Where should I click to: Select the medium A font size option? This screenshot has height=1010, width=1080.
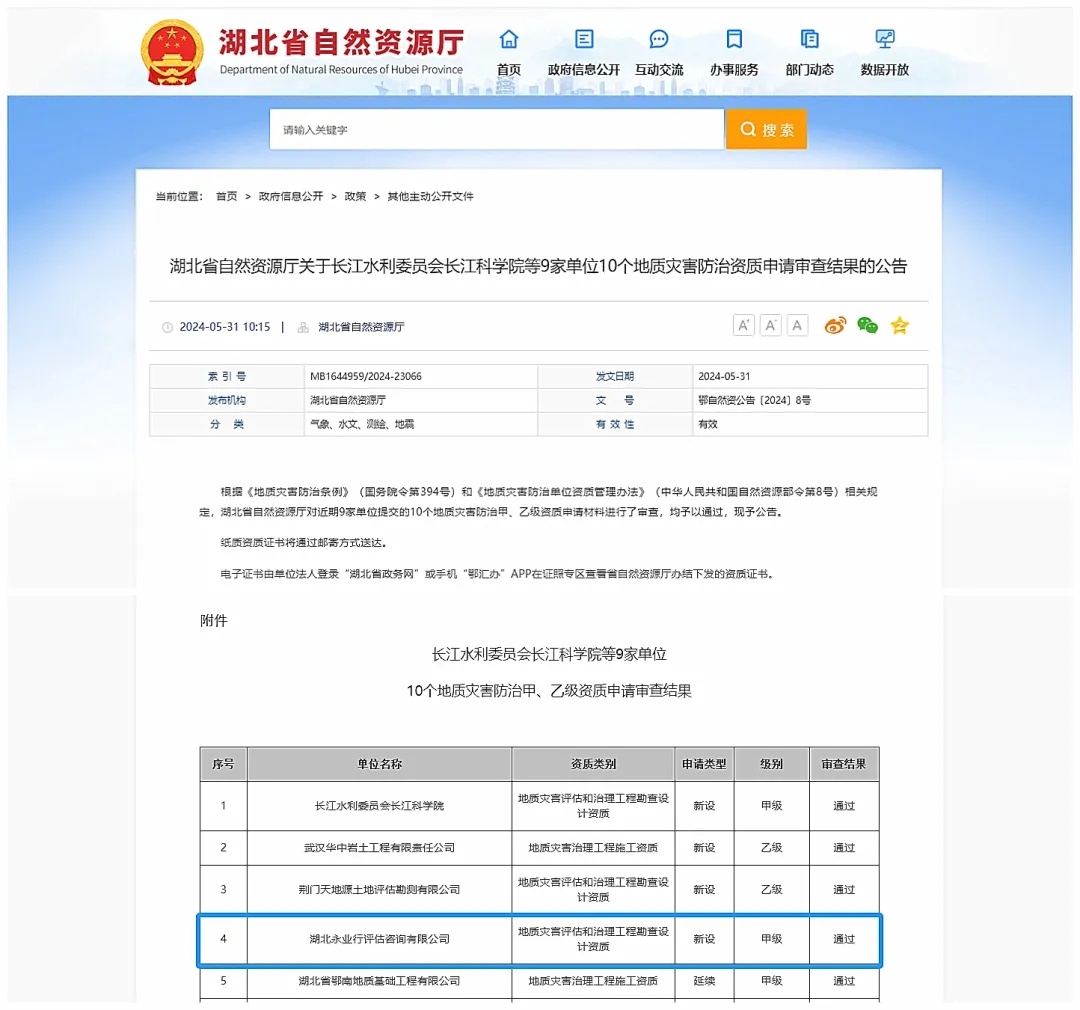771,325
